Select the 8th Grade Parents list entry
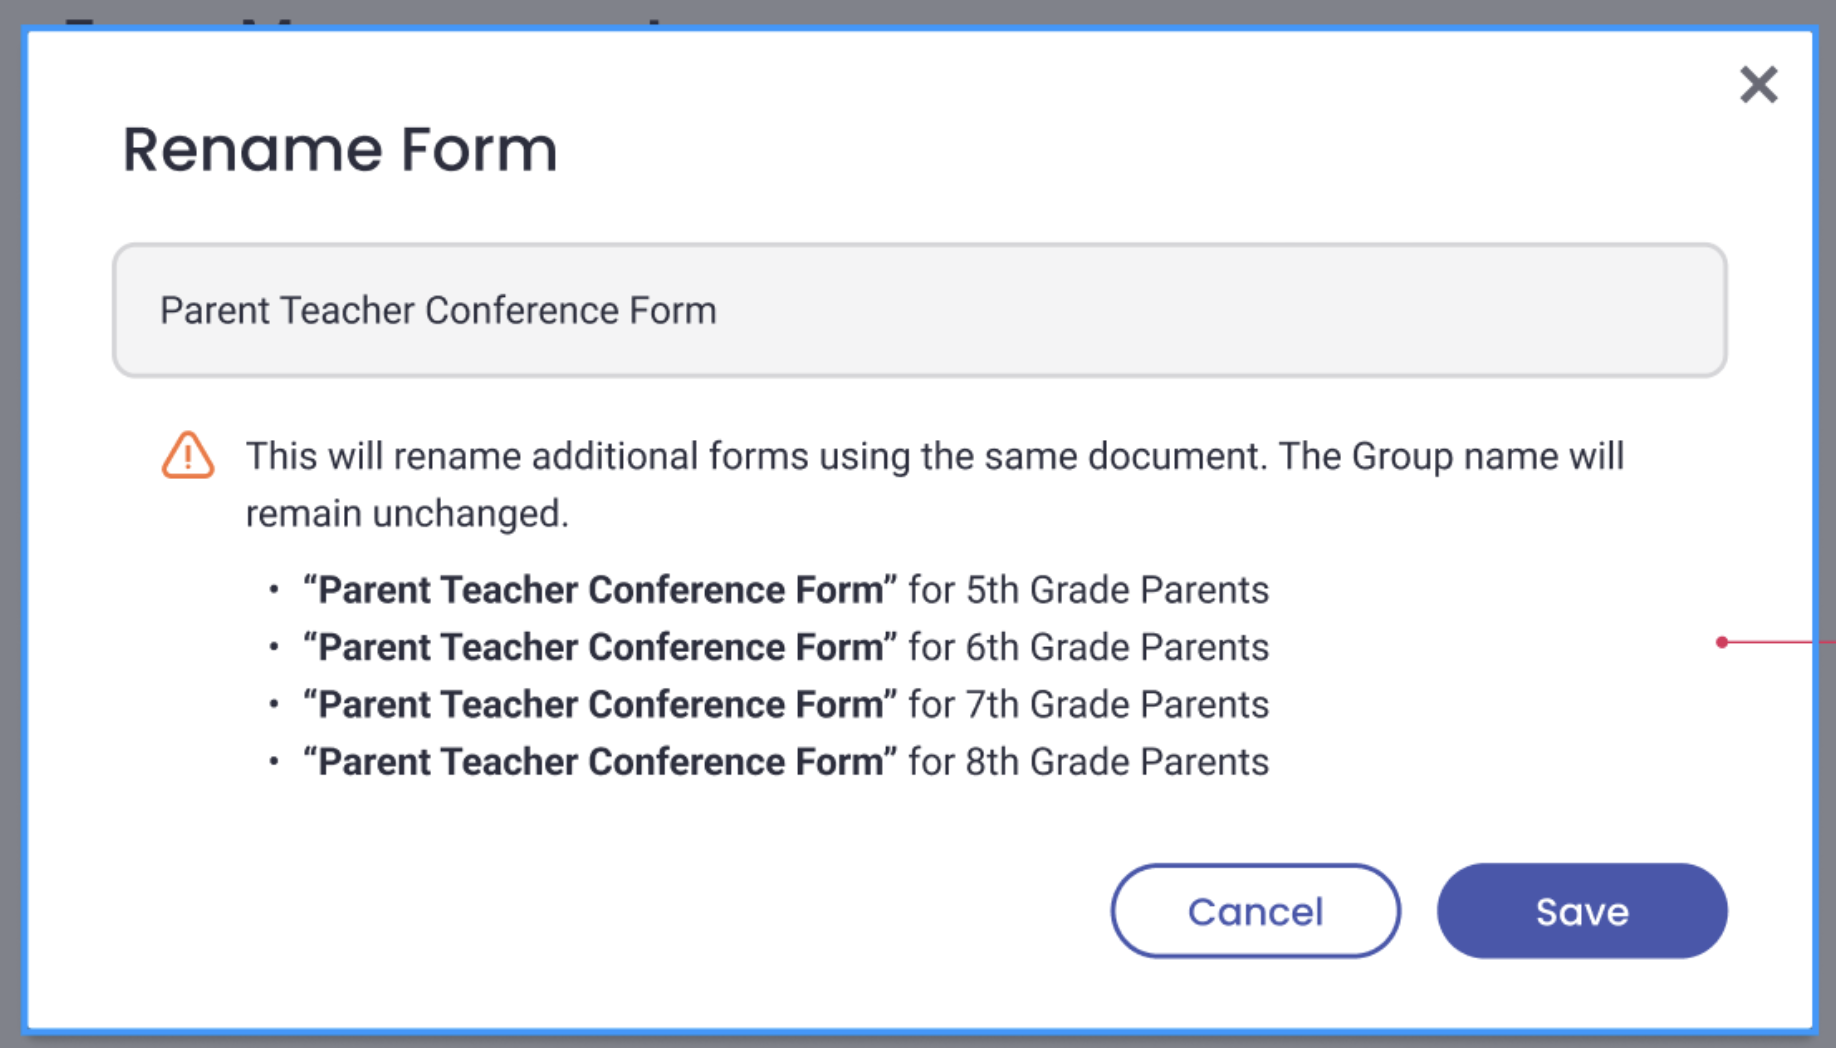This screenshot has height=1048, width=1836. click(785, 762)
